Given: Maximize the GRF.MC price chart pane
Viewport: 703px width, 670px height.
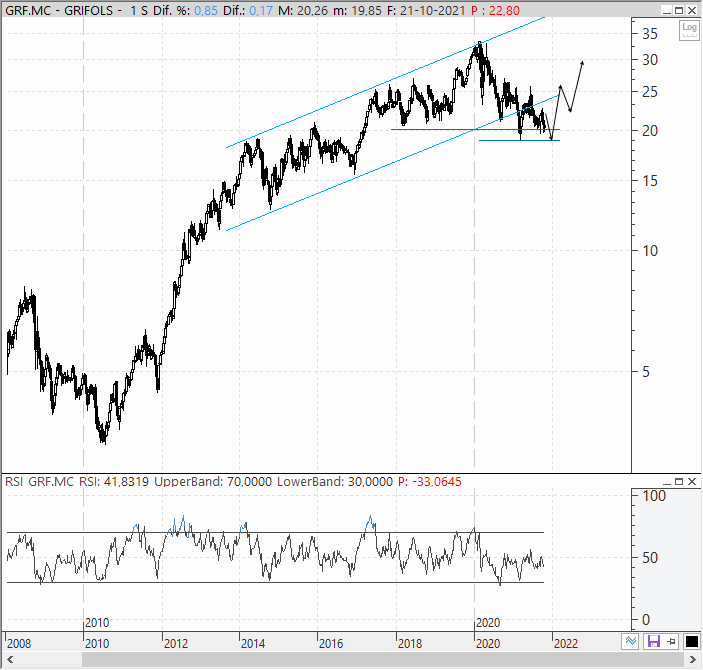Looking at the screenshot, I should pyautogui.click(x=679, y=10).
